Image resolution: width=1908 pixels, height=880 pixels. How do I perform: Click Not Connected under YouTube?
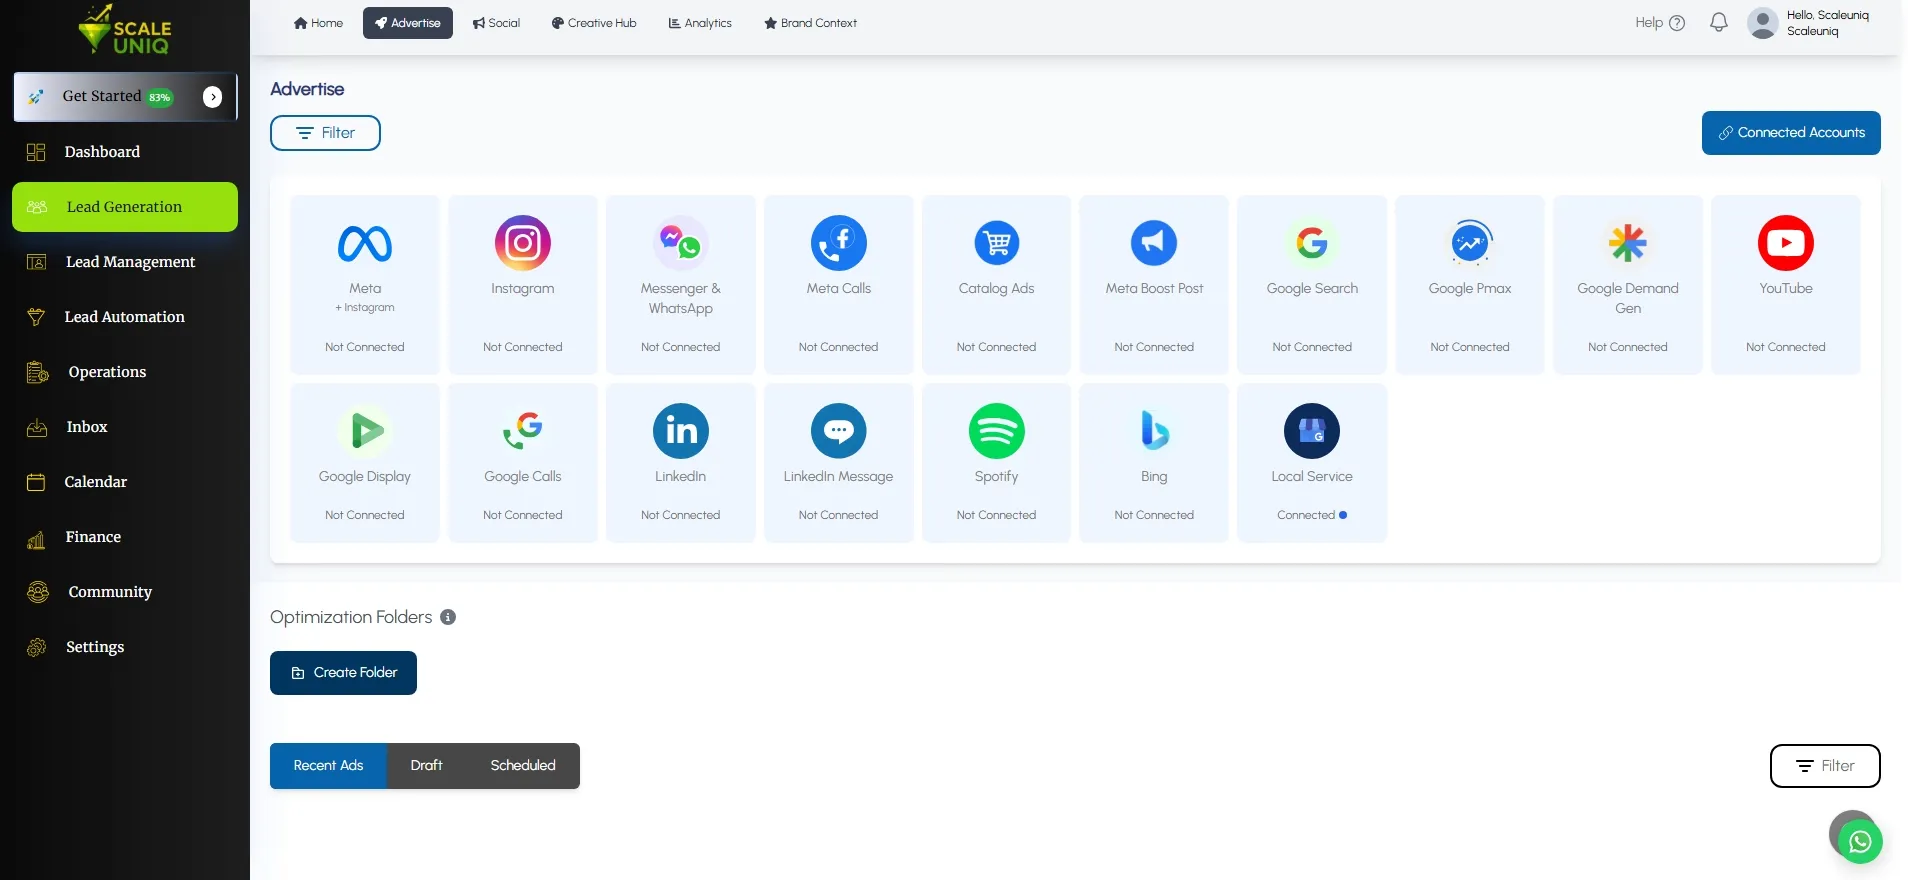pyautogui.click(x=1786, y=347)
